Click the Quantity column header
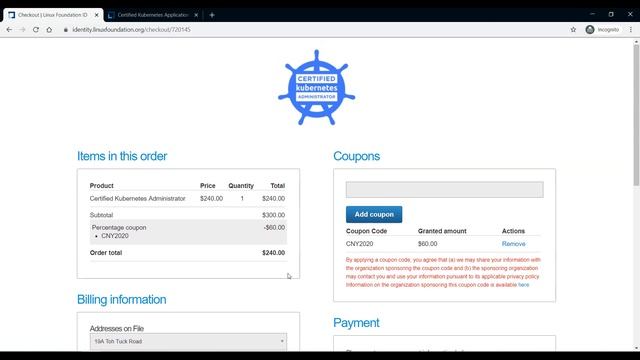This screenshot has height=360, width=640. tap(241, 186)
